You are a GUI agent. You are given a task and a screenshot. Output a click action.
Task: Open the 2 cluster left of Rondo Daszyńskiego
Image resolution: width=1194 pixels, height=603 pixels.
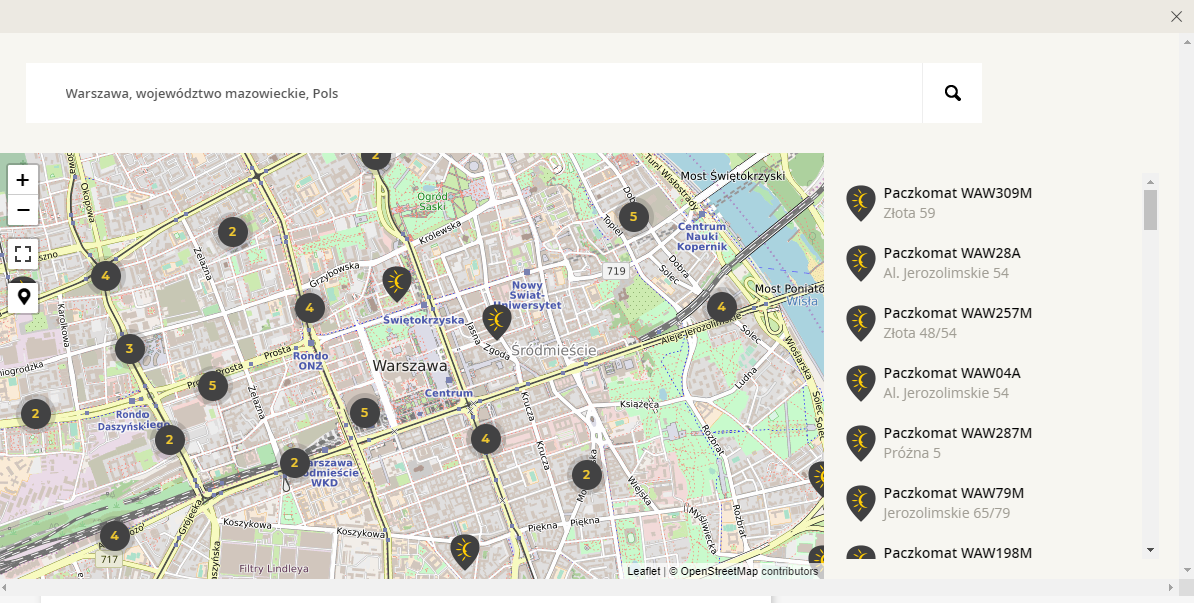[35, 414]
